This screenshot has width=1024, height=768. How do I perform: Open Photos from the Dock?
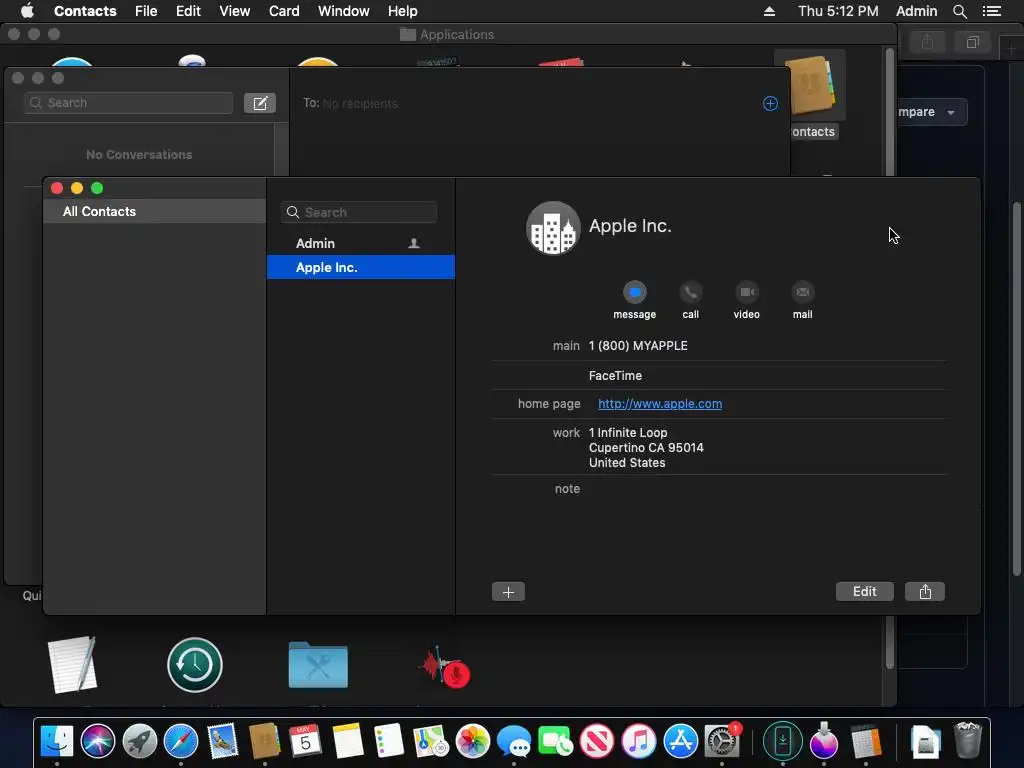[x=472, y=741]
